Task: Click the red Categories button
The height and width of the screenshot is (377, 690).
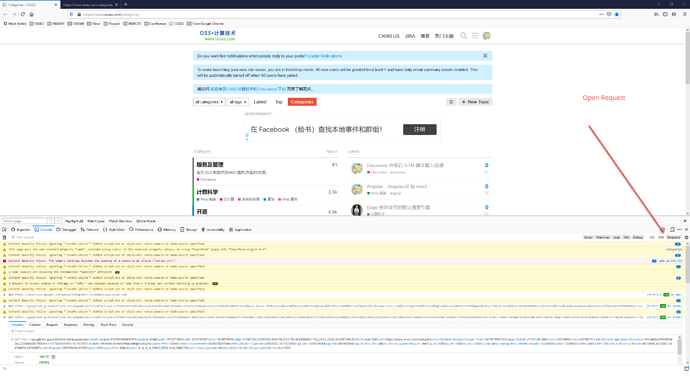Action: (302, 102)
